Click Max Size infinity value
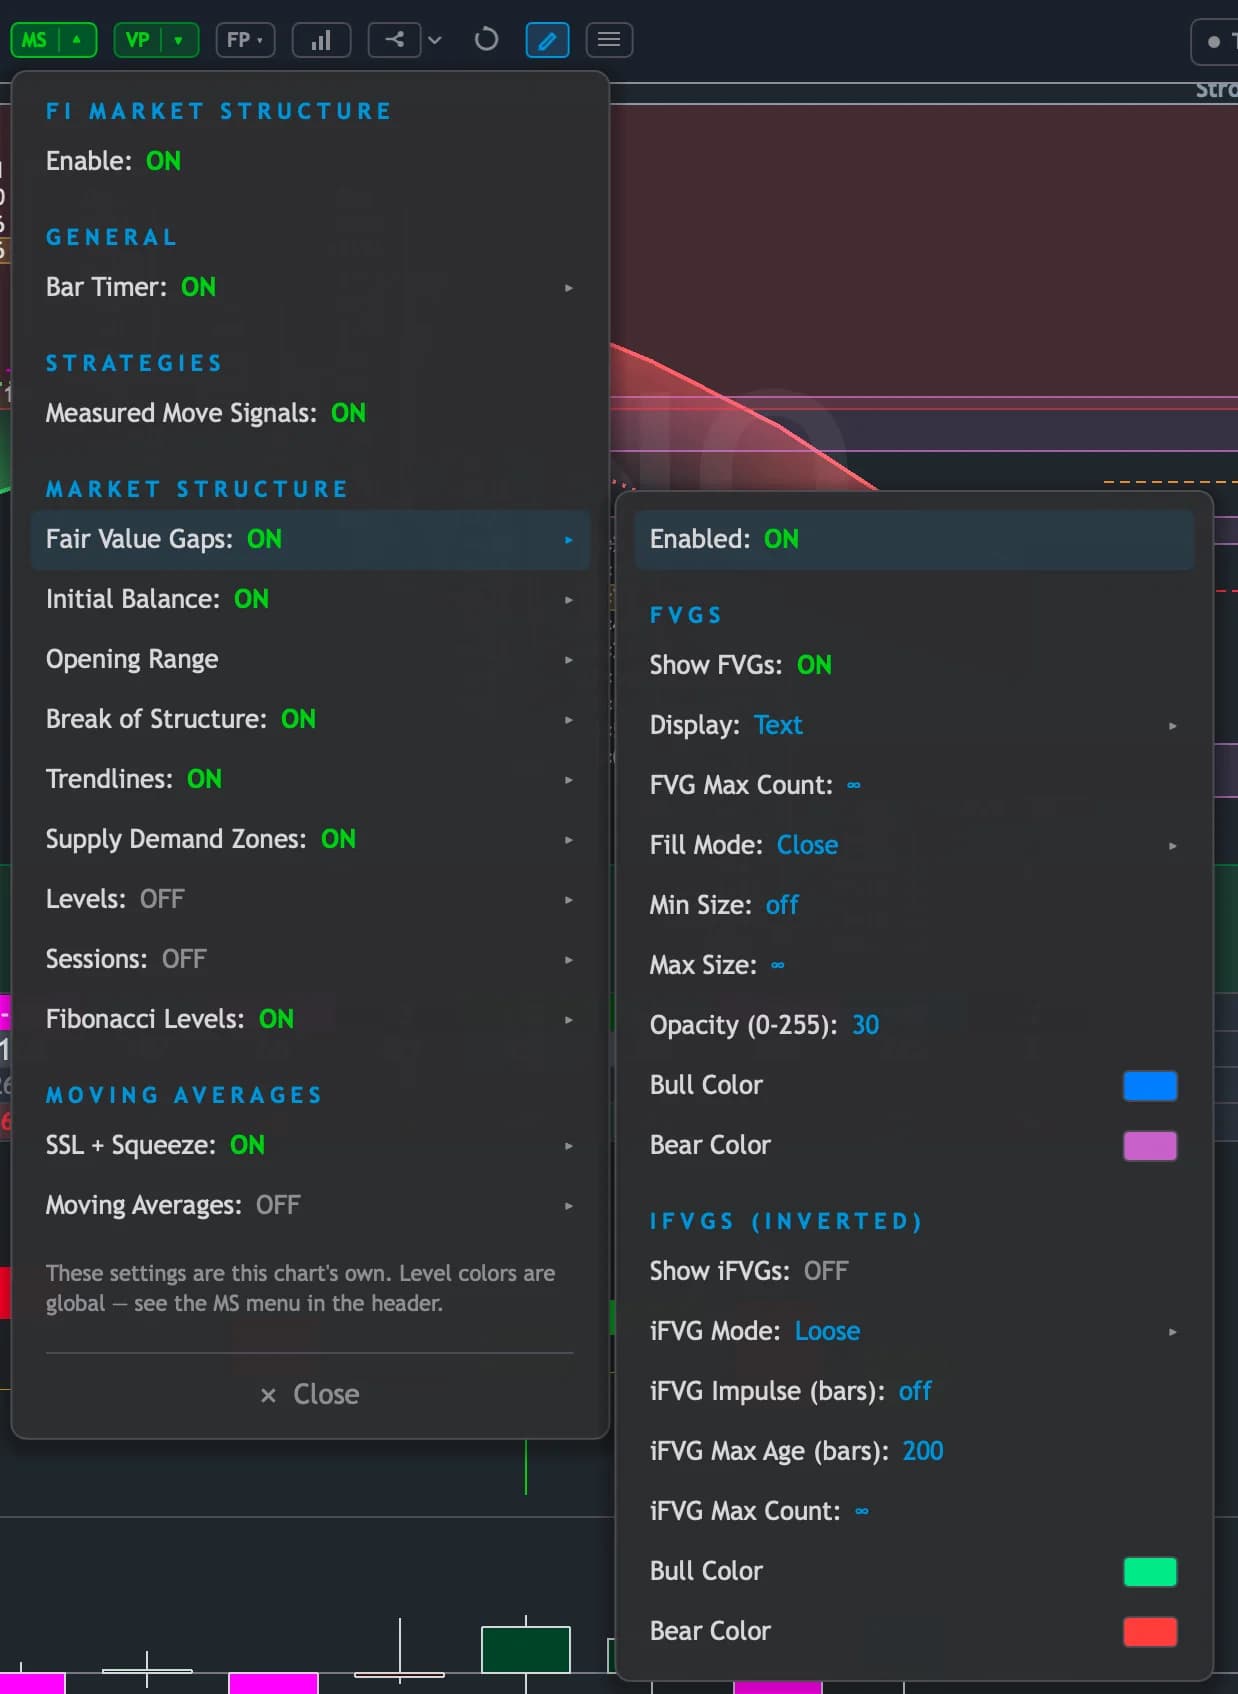Screen dimensions: 1238x1694 point(778,965)
